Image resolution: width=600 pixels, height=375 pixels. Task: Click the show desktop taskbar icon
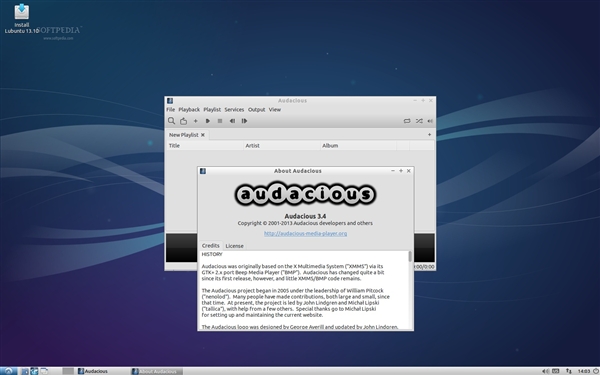pyautogui.click(x=44, y=371)
